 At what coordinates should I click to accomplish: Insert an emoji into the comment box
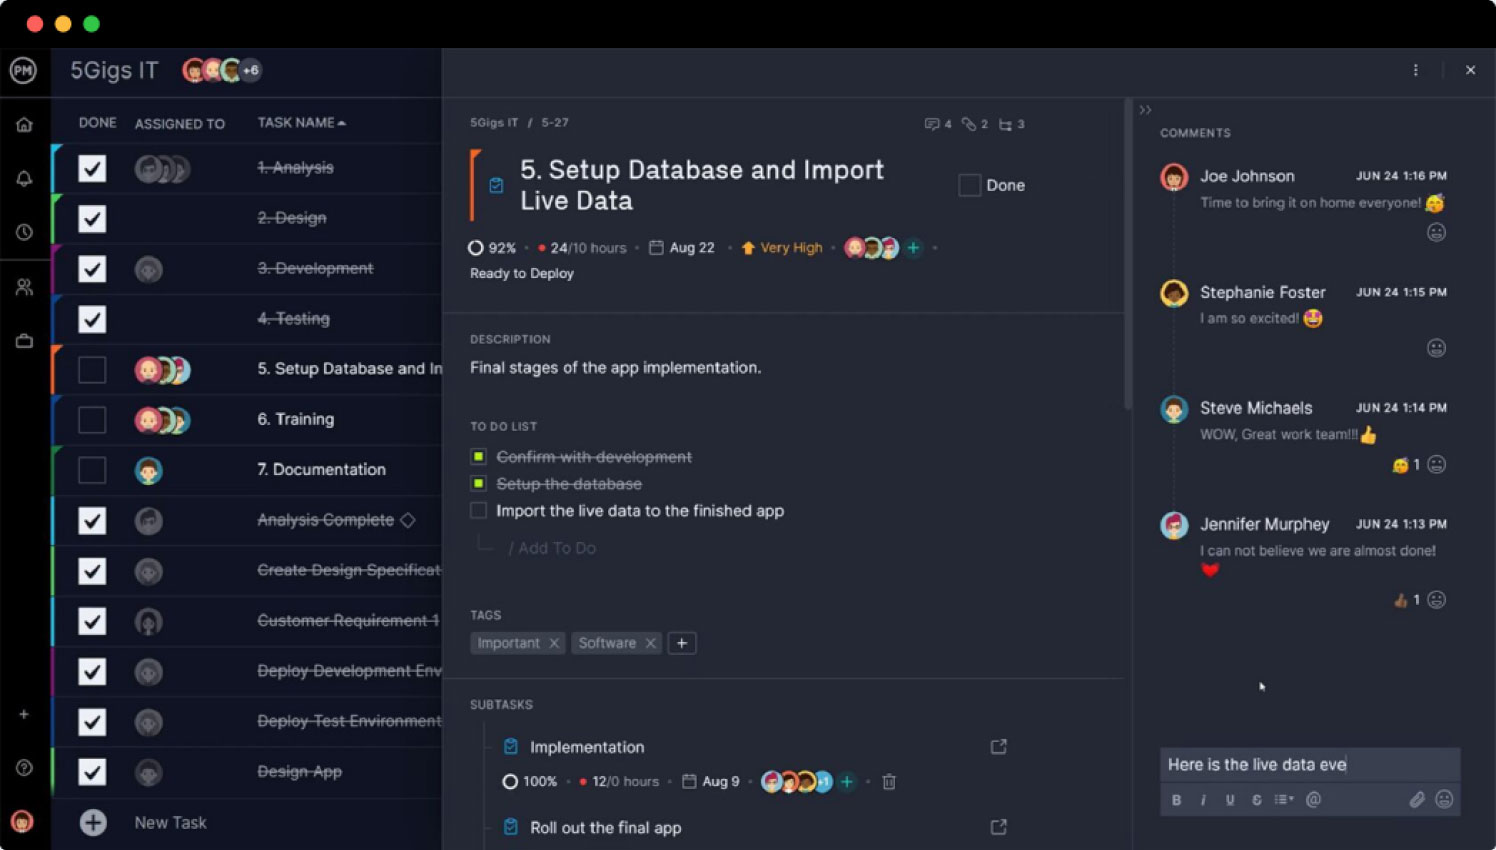(x=1444, y=799)
